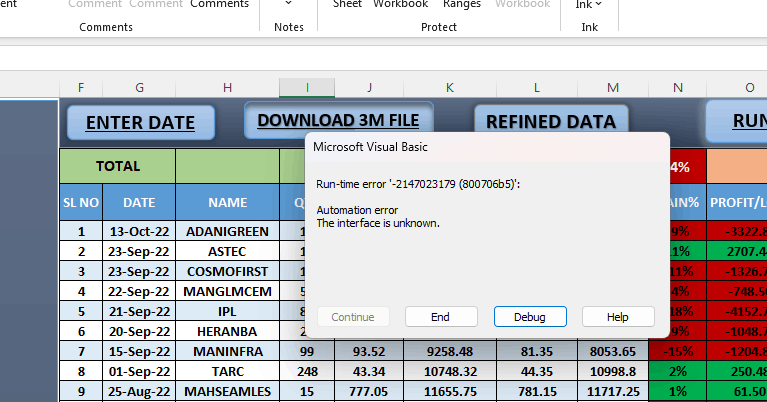
Task: Select serial number 5 cell
Action: [x=81, y=312]
